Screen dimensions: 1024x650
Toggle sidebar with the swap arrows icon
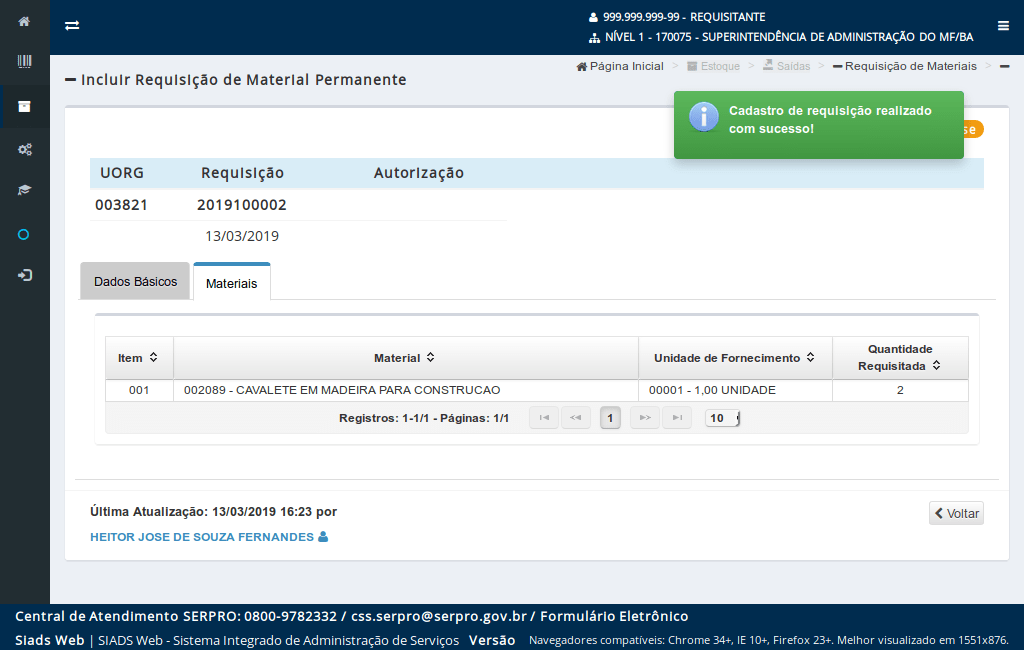point(72,25)
